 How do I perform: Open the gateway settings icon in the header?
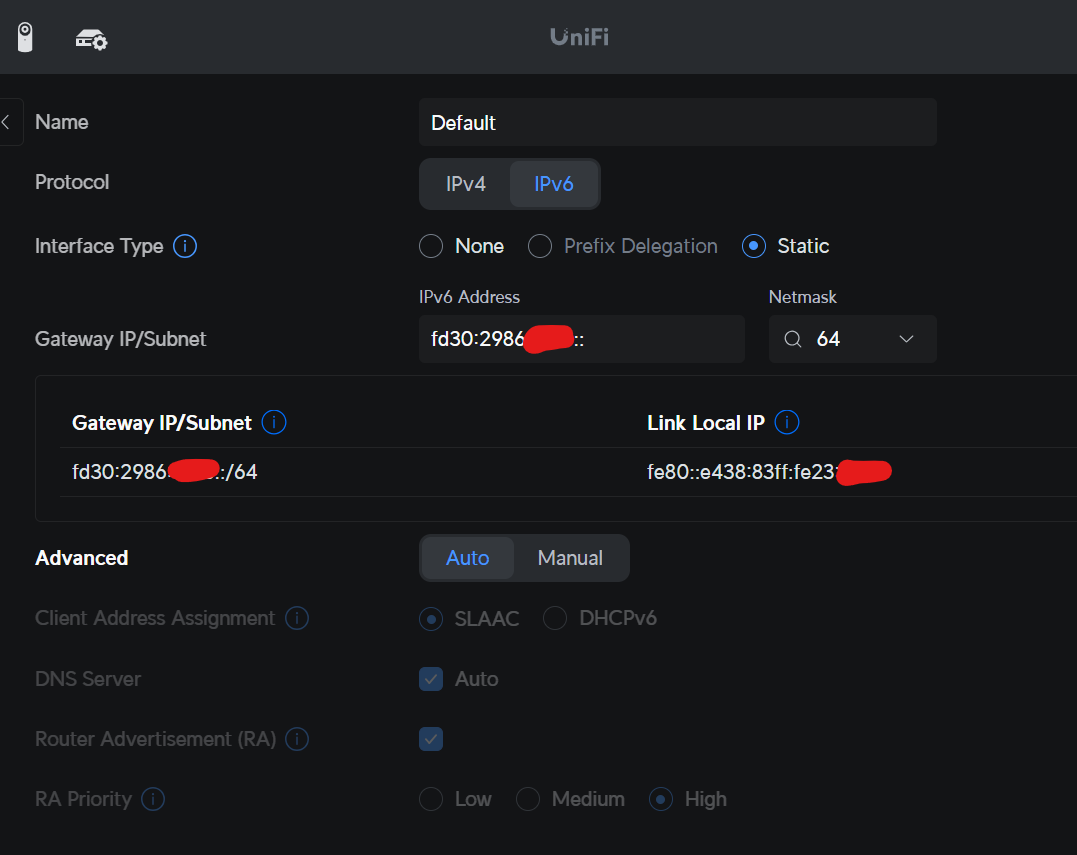point(91,40)
